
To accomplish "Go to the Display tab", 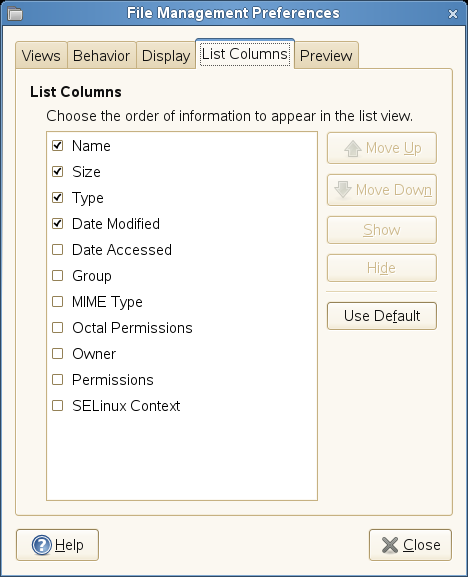I will (166, 55).
